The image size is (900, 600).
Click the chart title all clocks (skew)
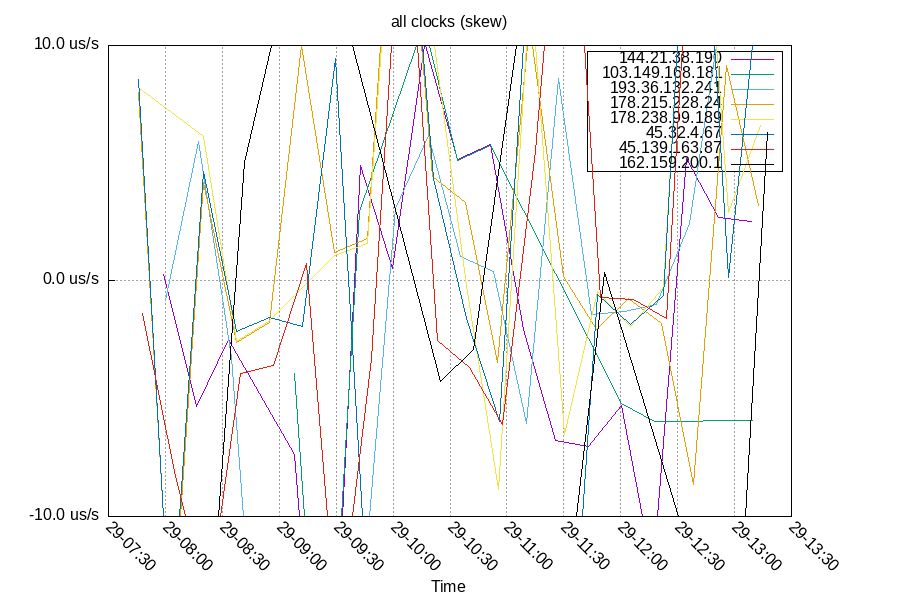pyautogui.click(x=449, y=22)
